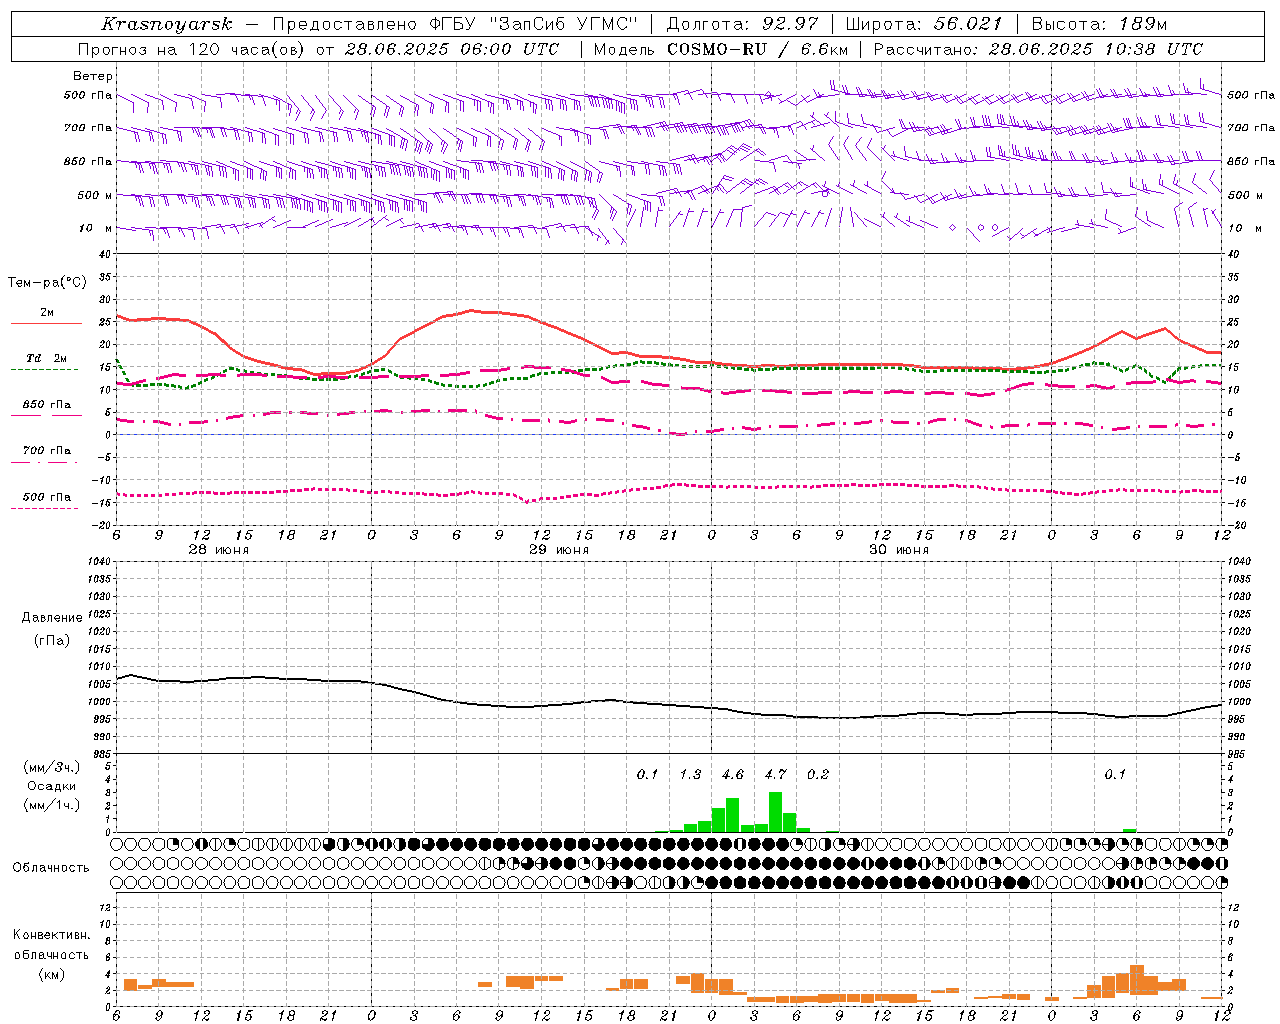Click the (мм/1ч.) precipitation unit label
The width and height of the screenshot is (1280, 1024).
51,805
